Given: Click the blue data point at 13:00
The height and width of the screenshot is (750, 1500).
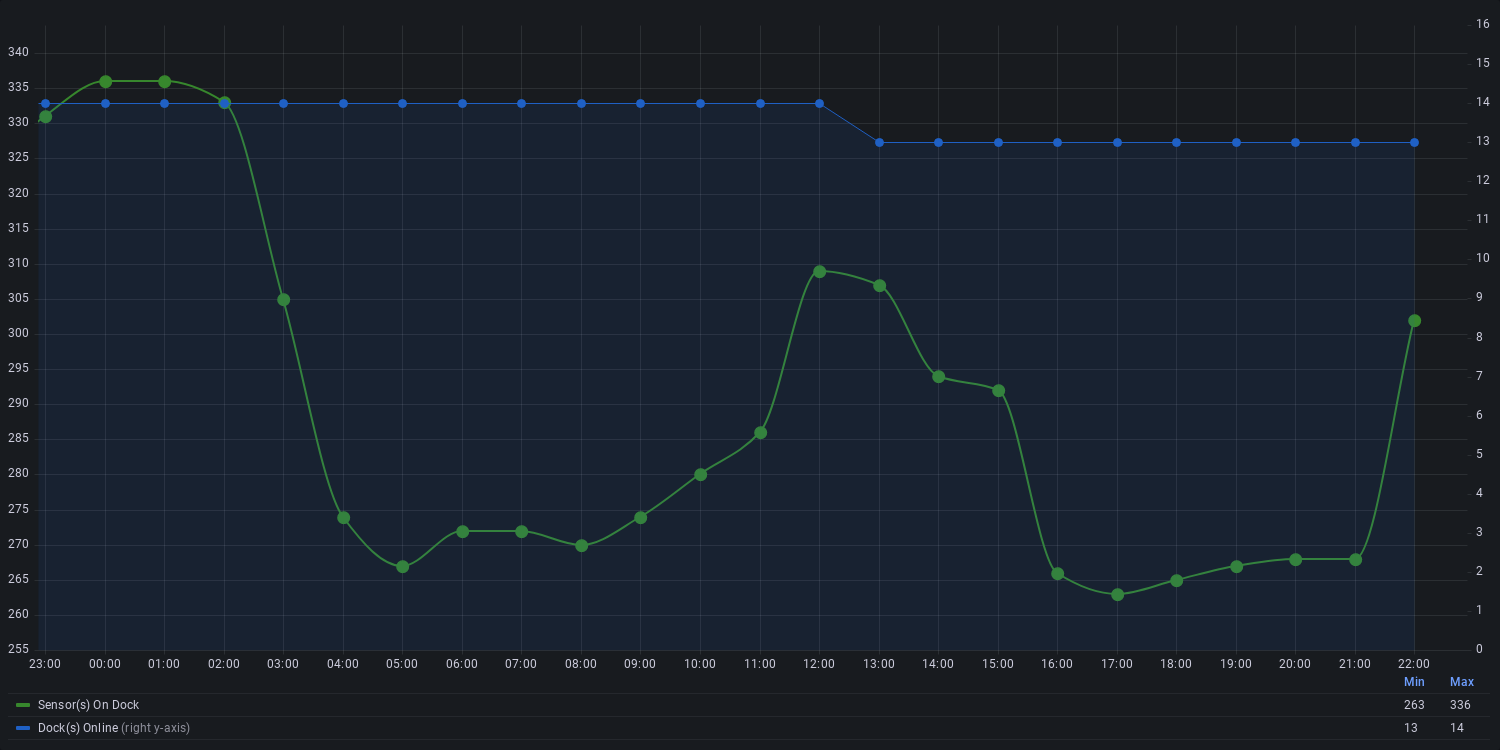Looking at the screenshot, I should tap(879, 142).
